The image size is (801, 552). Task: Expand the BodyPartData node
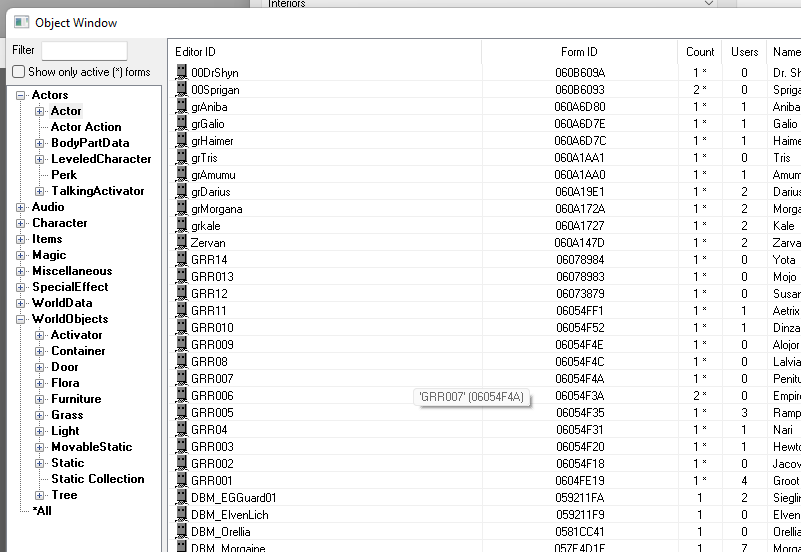(39, 143)
